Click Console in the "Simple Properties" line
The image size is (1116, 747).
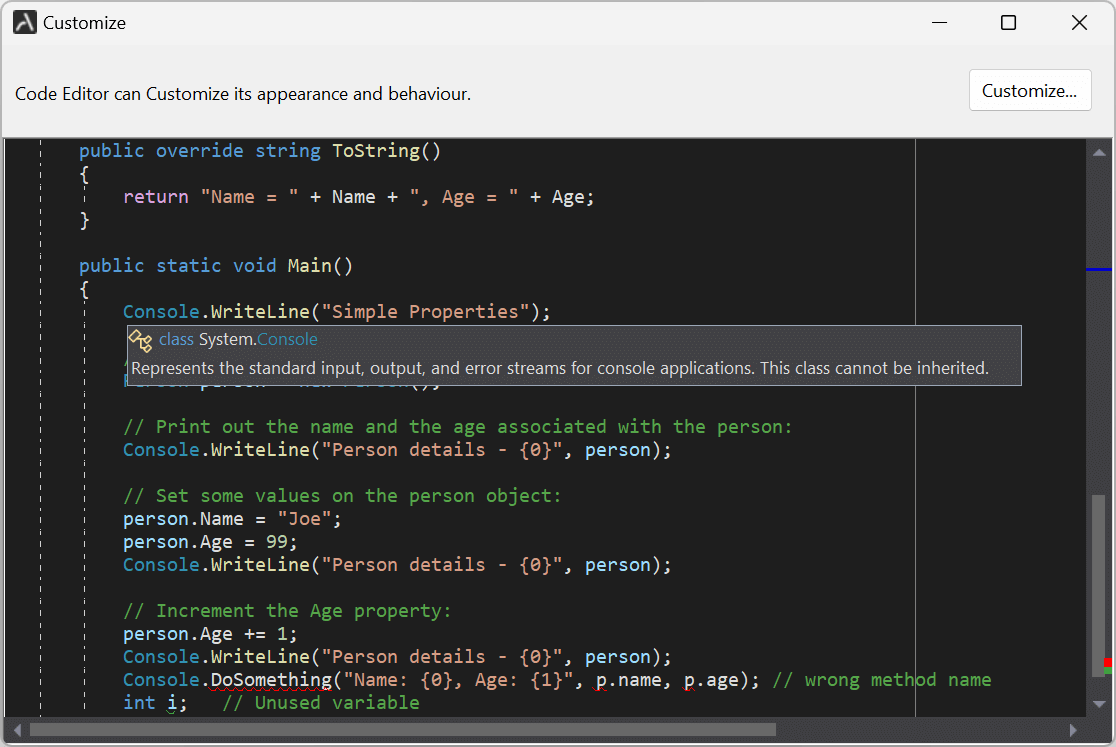pyautogui.click(x=161, y=312)
